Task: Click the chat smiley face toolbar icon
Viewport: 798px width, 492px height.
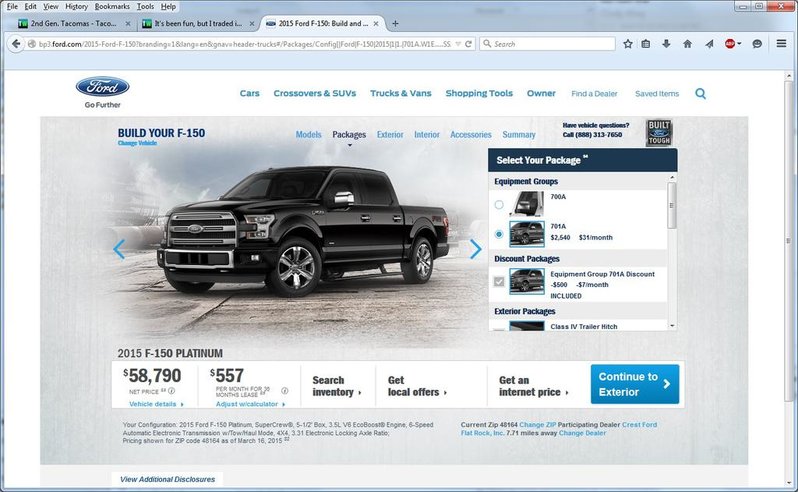Action: 757,44
